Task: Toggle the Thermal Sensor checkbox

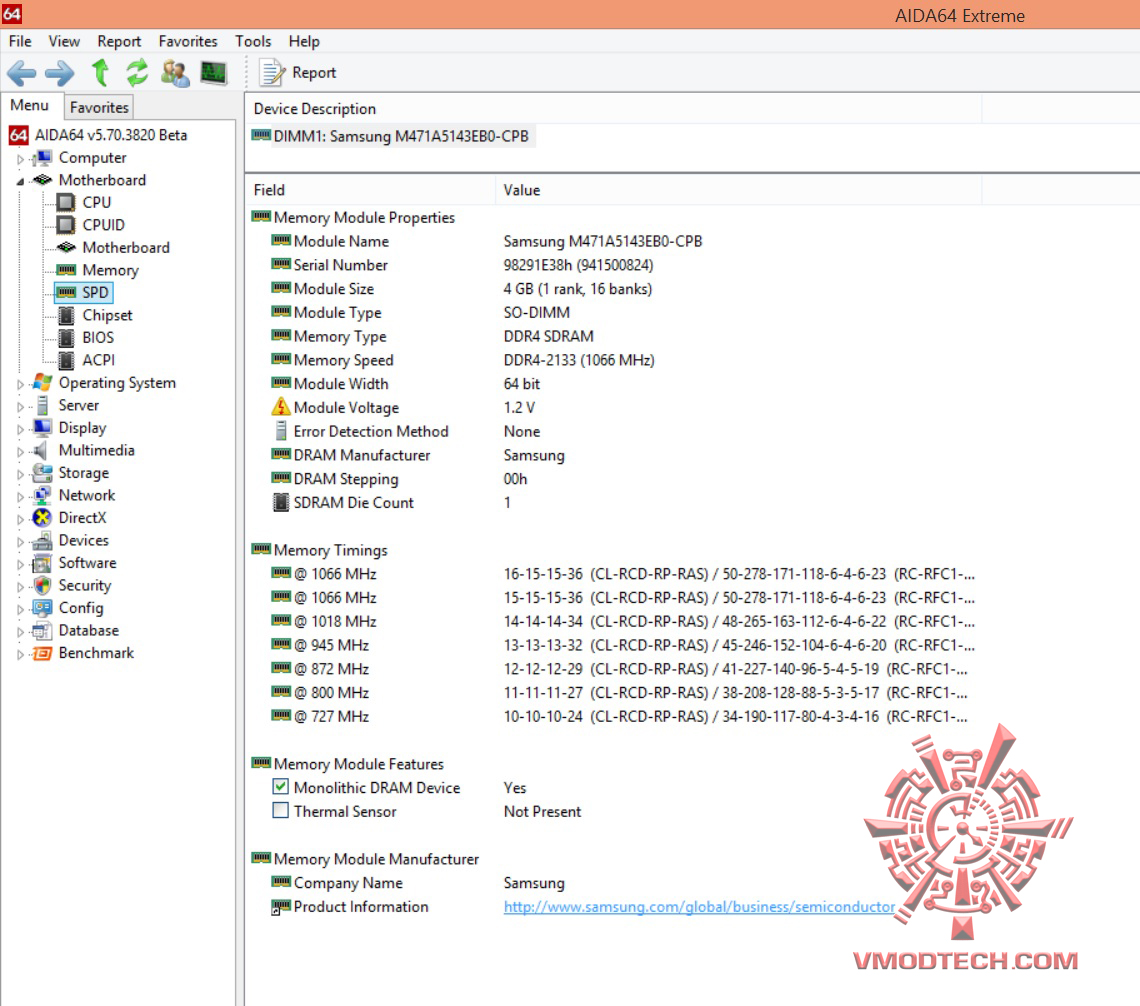Action: coord(281,810)
